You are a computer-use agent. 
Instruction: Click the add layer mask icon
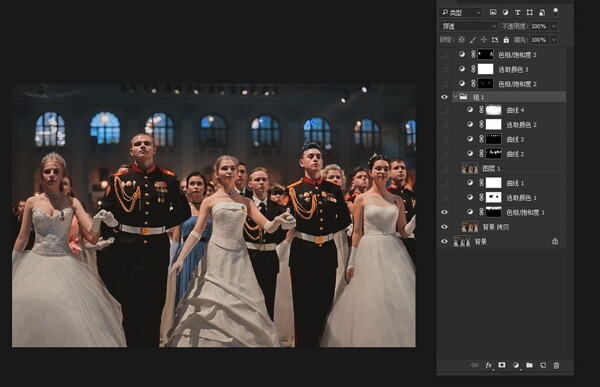[502, 365]
